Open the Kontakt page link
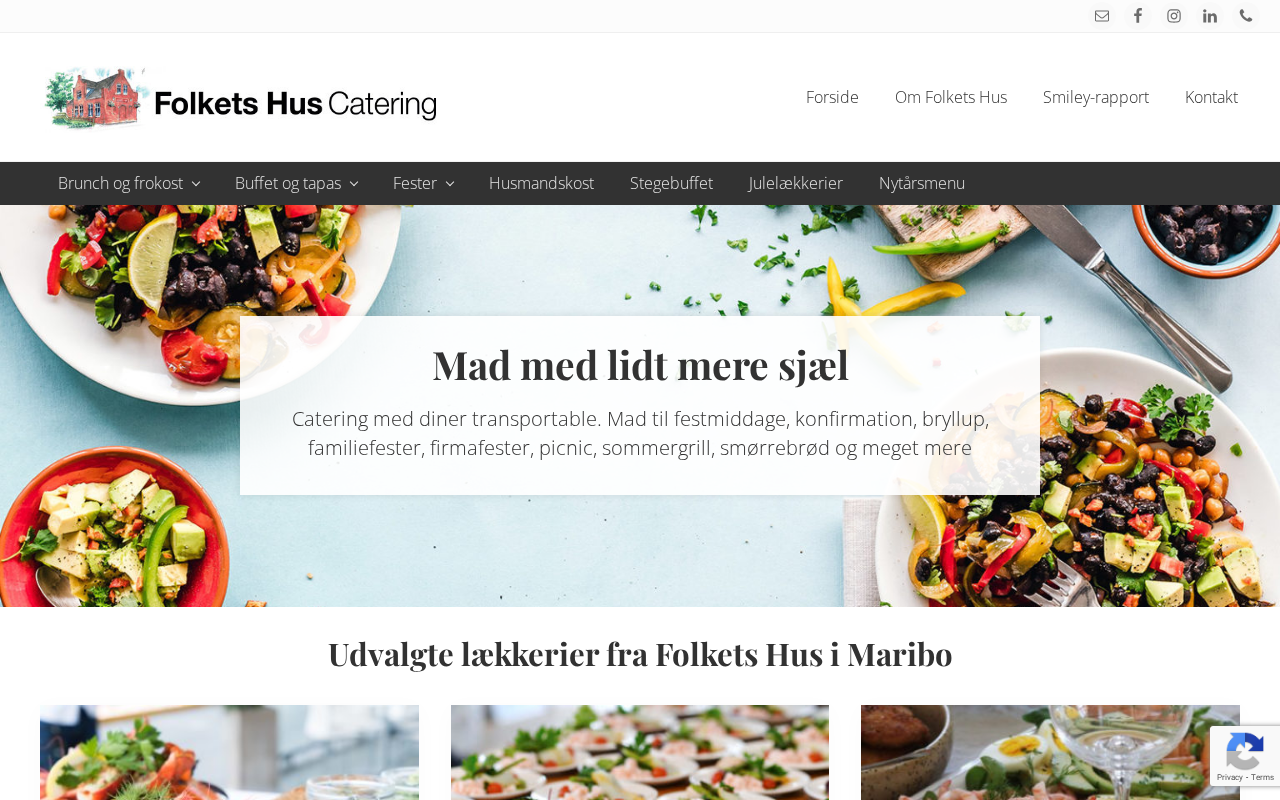The image size is (1280, 800). pyautogui.click(x=1211, y=97)
